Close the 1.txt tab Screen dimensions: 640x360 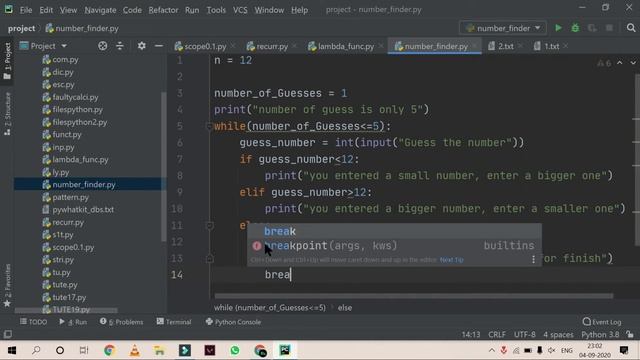pyautogui.click(x=565, y=46)
